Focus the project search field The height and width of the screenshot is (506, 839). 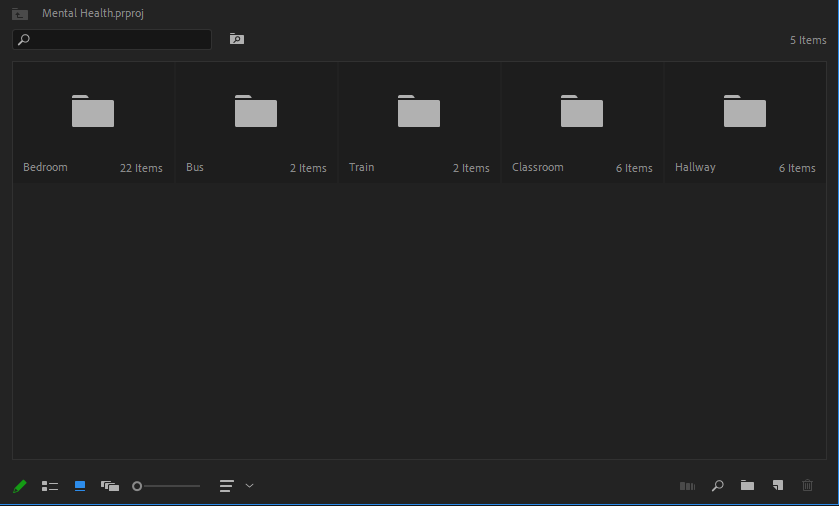point(112,40)
